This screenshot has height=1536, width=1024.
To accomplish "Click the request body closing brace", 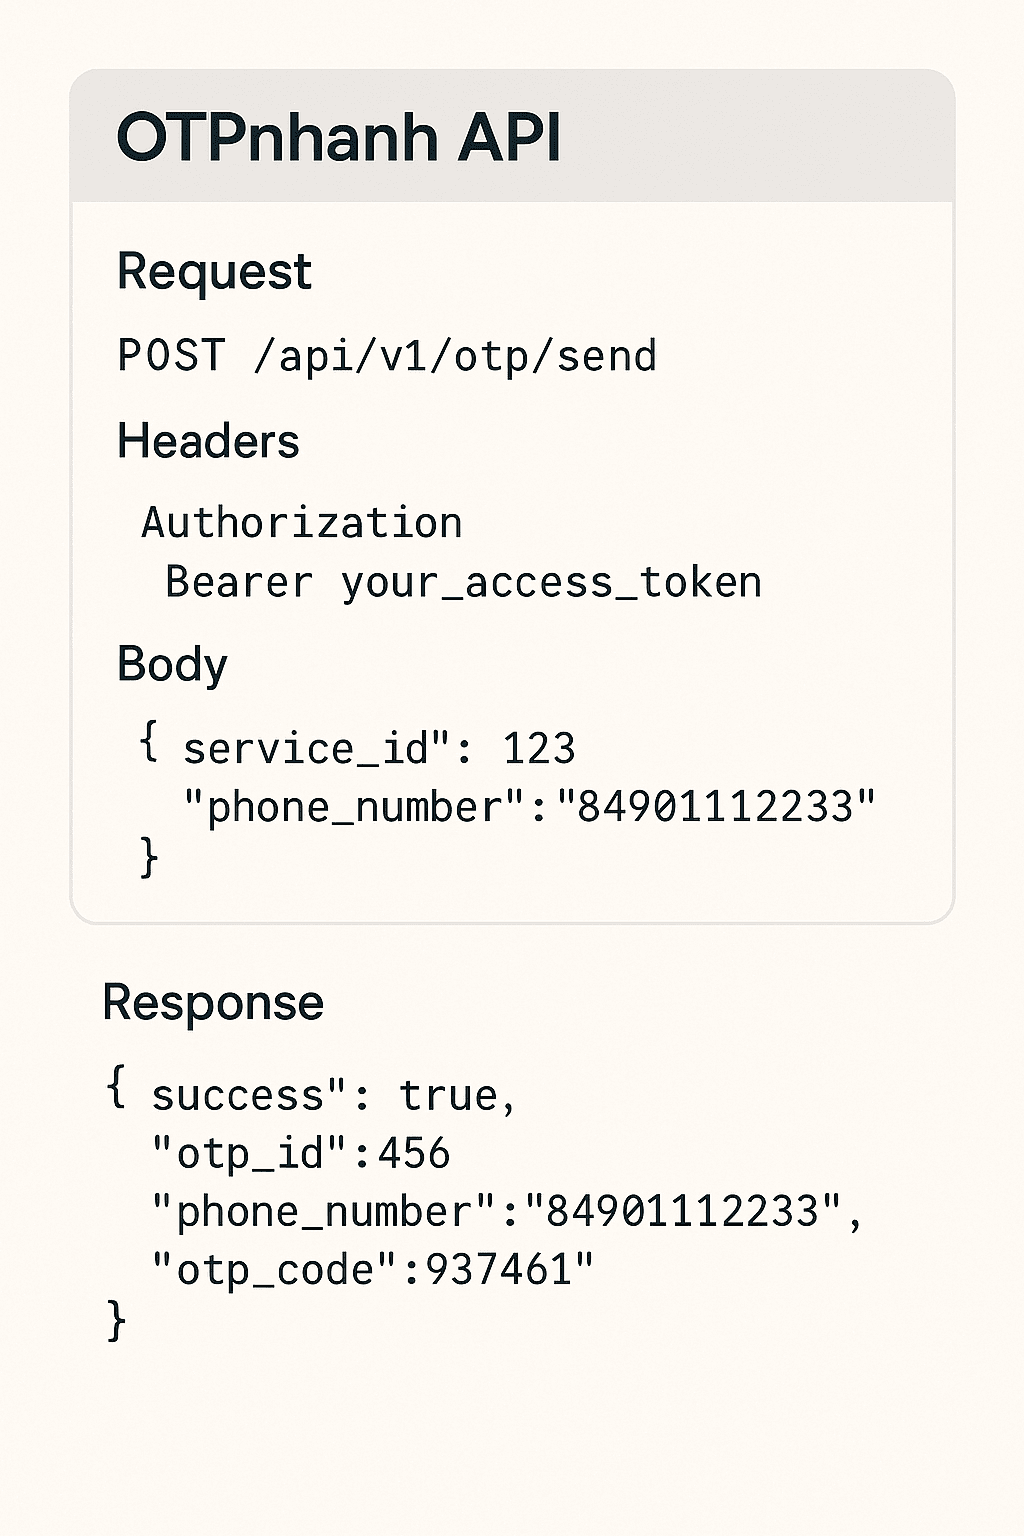I will click(149, 858).
